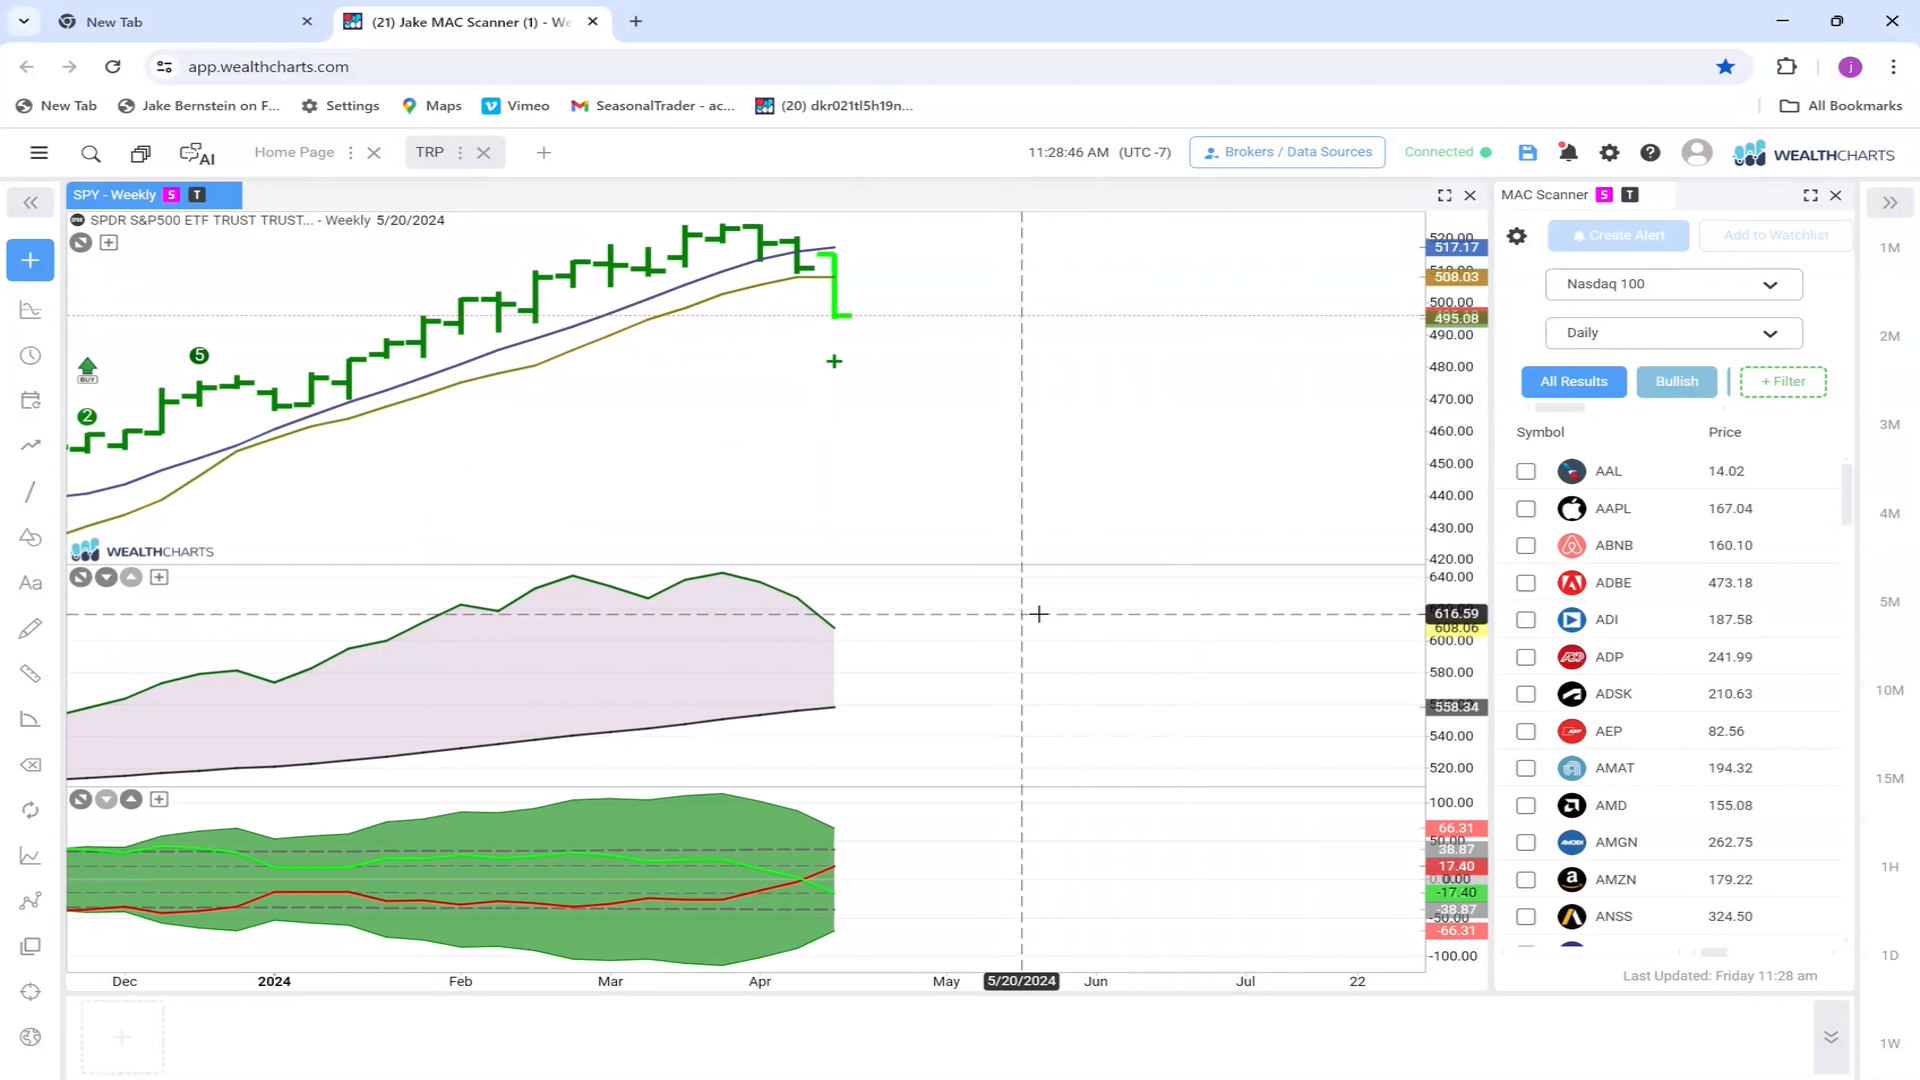Check the AMAT row checkbox

[x=1526, y=768]
